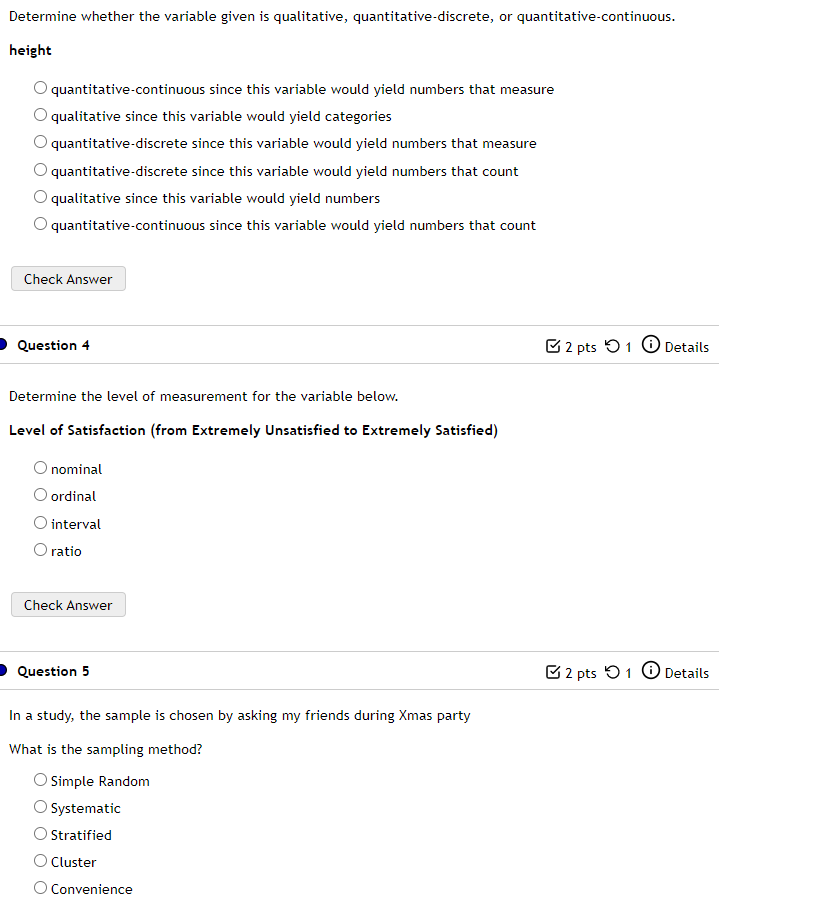Click the info circle icon next to Question 5 Details
The height and width of the screenshot is (901, 814).
pos(651,671)
